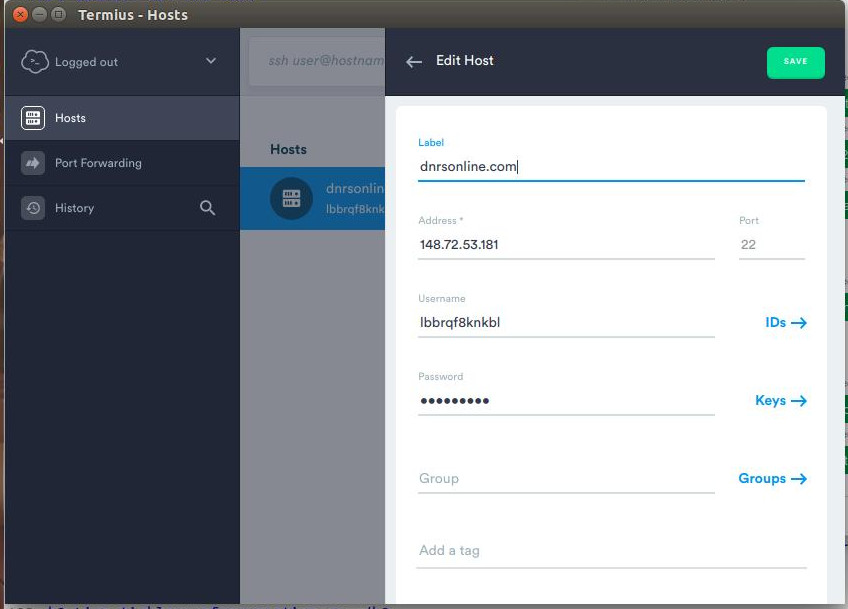Open Port Forwarding in the sidebar
The width and height of the screenshot is (848, 609).
[x=122, y=163]
